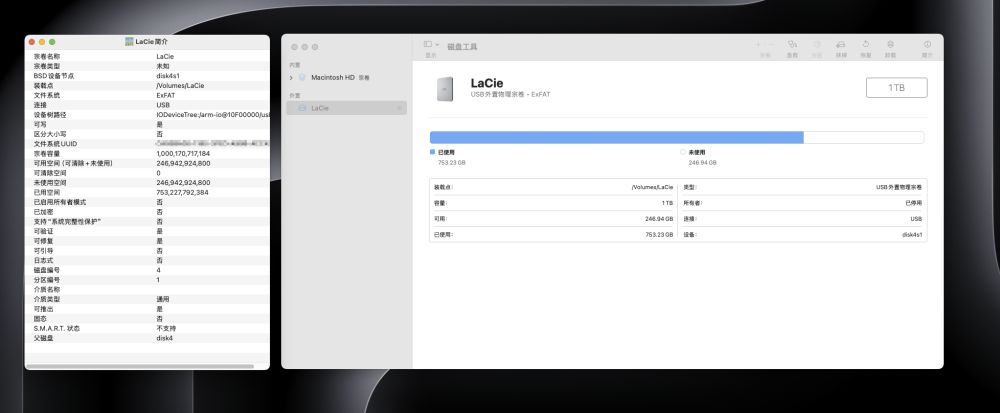Image resolution: width=1000 pixels, height=413 pixels.
Task: Click the remove volume minus icon
Action: click(772, 45)
